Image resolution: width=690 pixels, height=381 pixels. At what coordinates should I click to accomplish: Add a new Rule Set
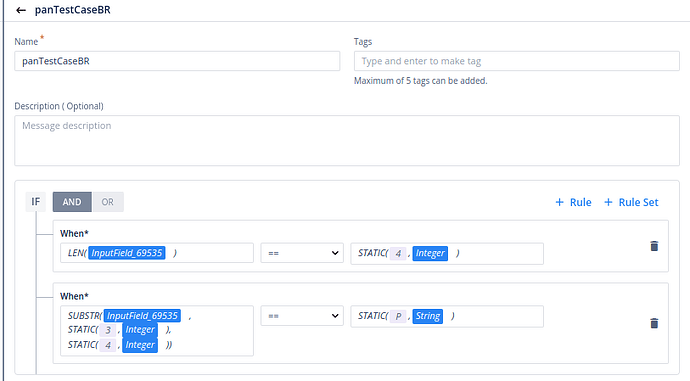point(631,202)
